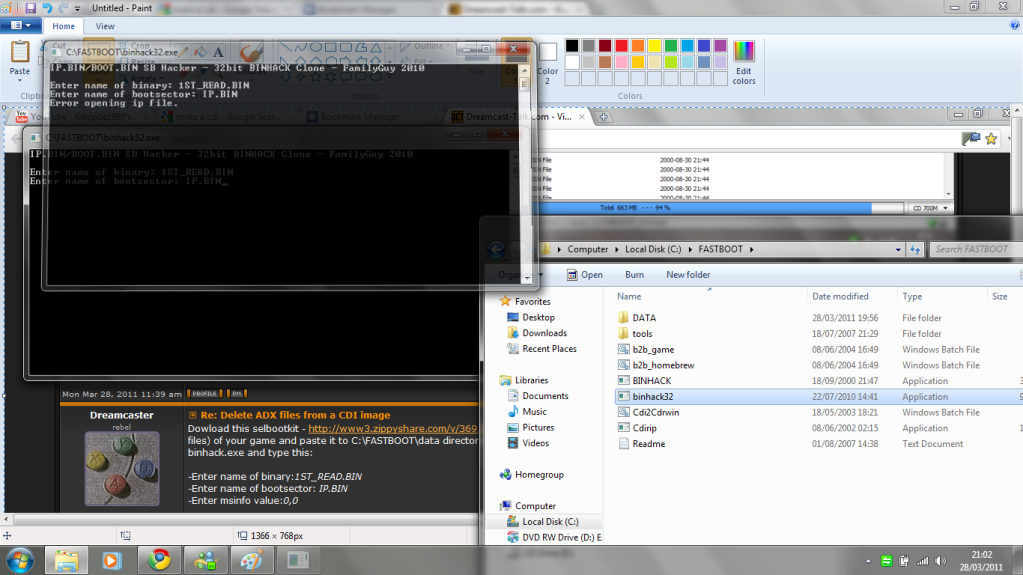The image size is (1023, 575).
Task: Select the Cdirip application file
Action: (644, 428)
